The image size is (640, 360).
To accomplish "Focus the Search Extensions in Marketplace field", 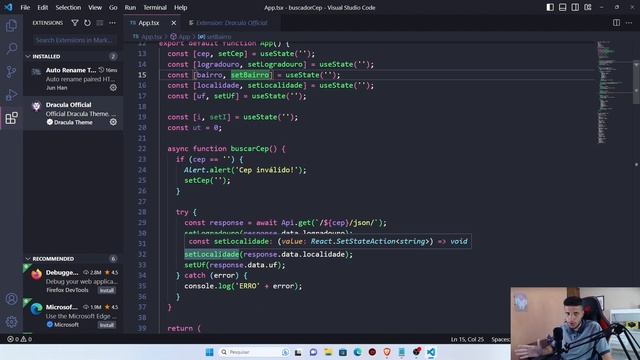I will pyautogui.click(x=73, y=40).
